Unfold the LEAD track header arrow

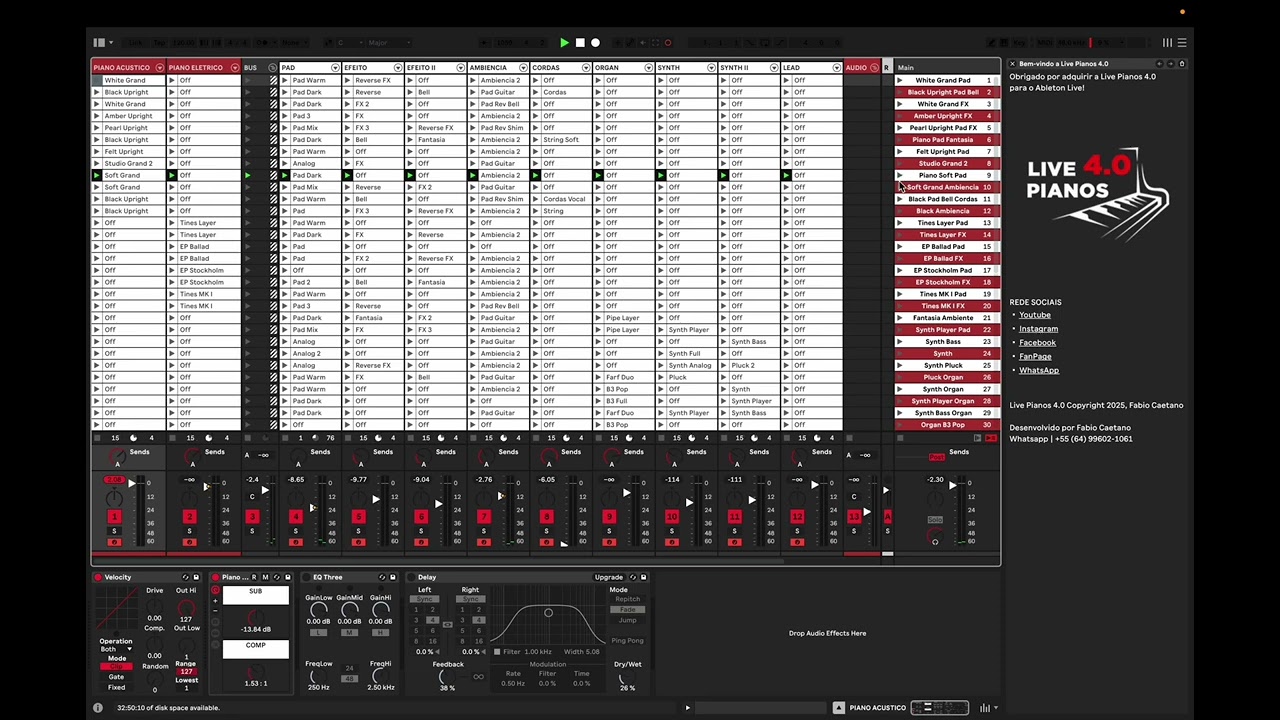pyautogui.click(x=837, y=68)
